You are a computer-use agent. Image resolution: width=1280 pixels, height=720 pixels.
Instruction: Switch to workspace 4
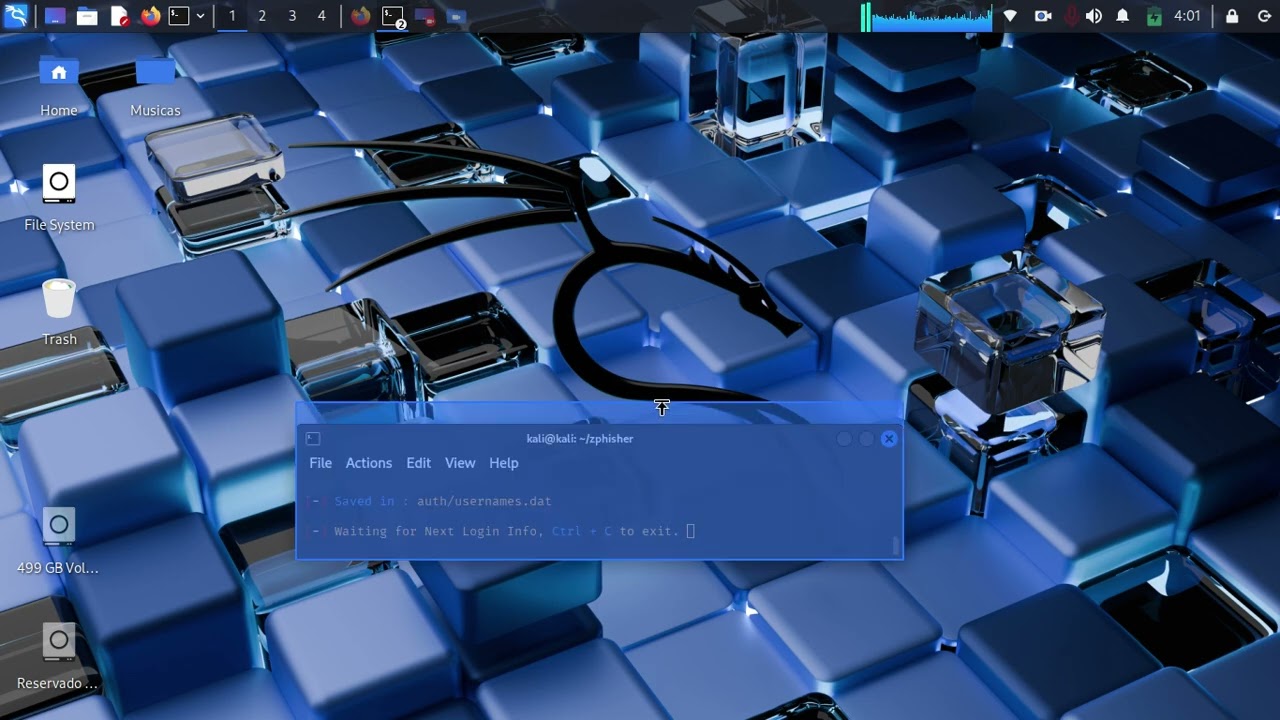point(321,16)
